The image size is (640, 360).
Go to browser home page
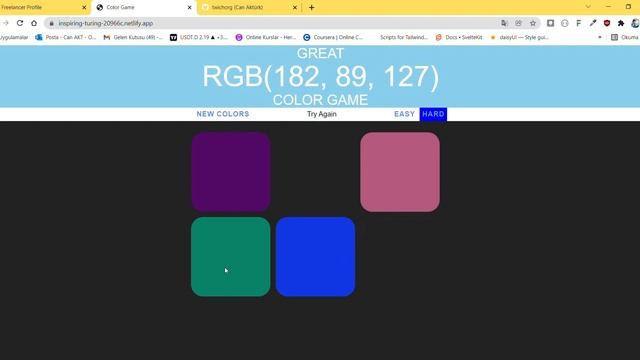click(34, 23)
